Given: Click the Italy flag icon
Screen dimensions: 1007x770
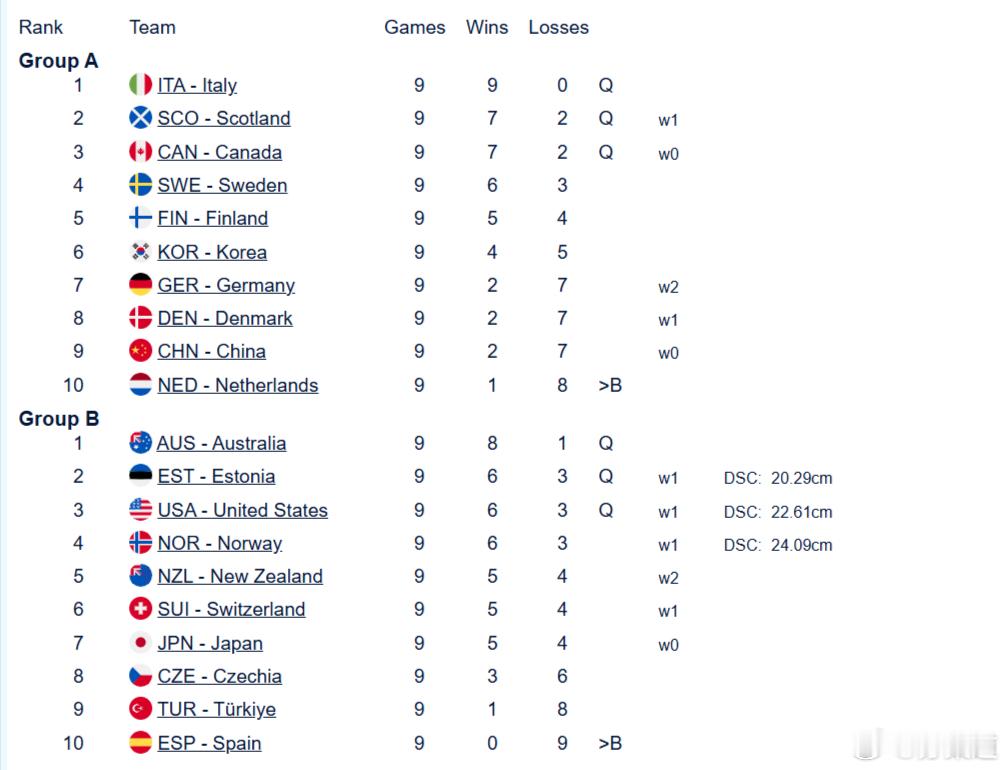Looking at the screenshot, I should pyautogui.click(x=141, y=85).
